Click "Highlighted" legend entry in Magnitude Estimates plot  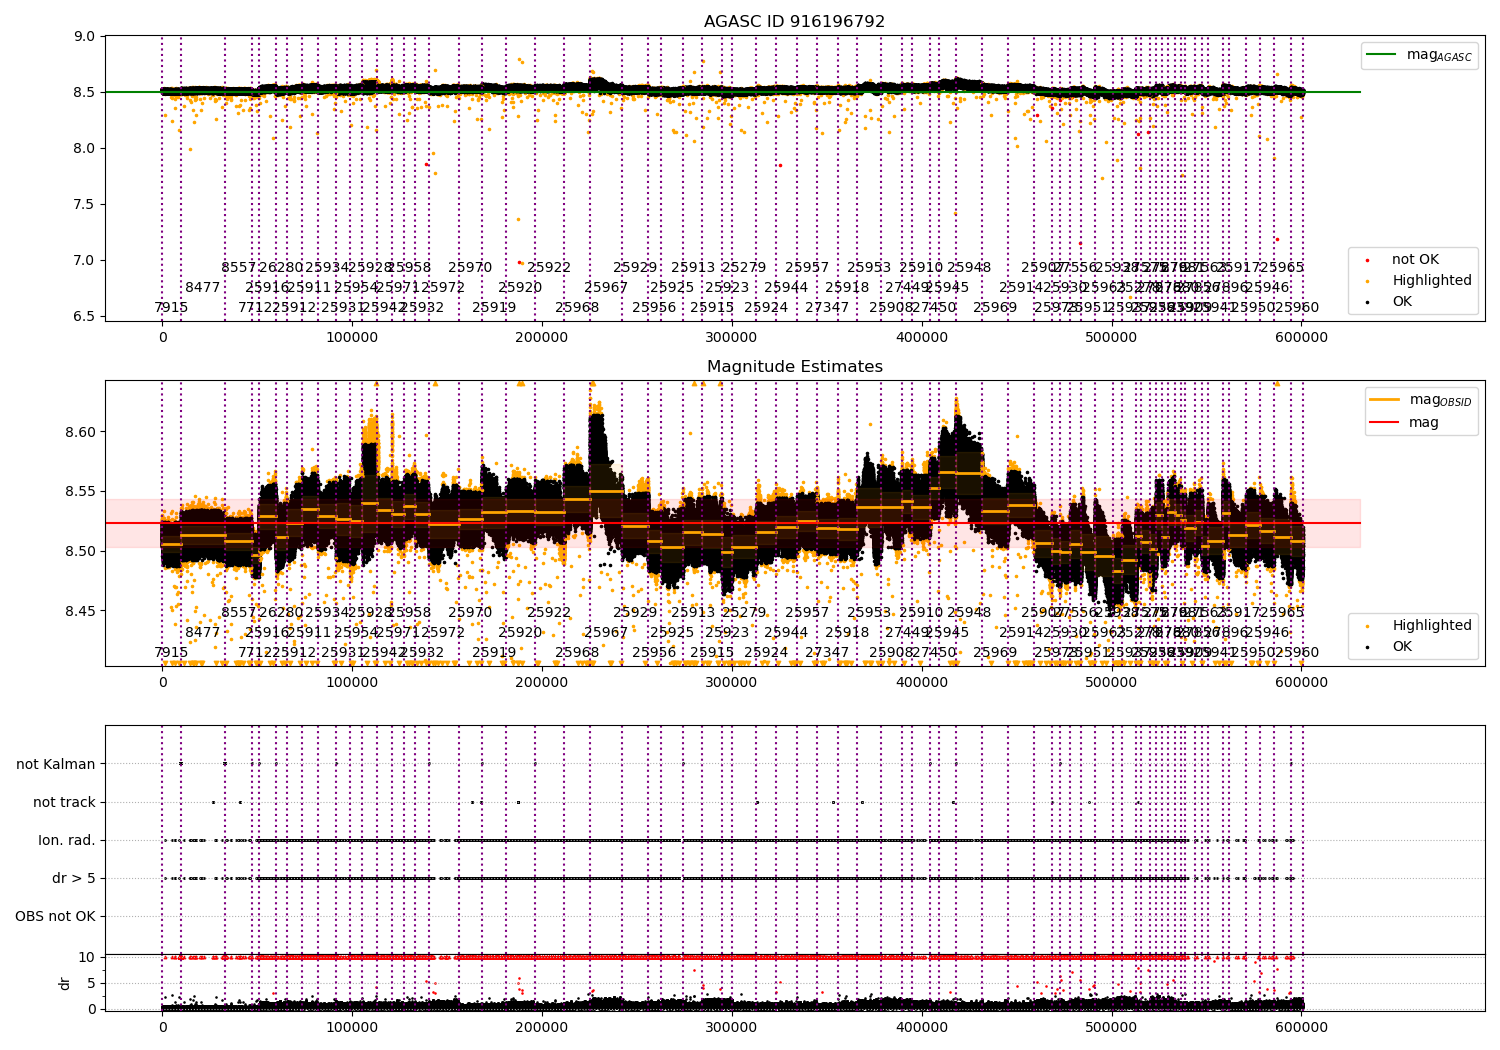point(1417,626)
